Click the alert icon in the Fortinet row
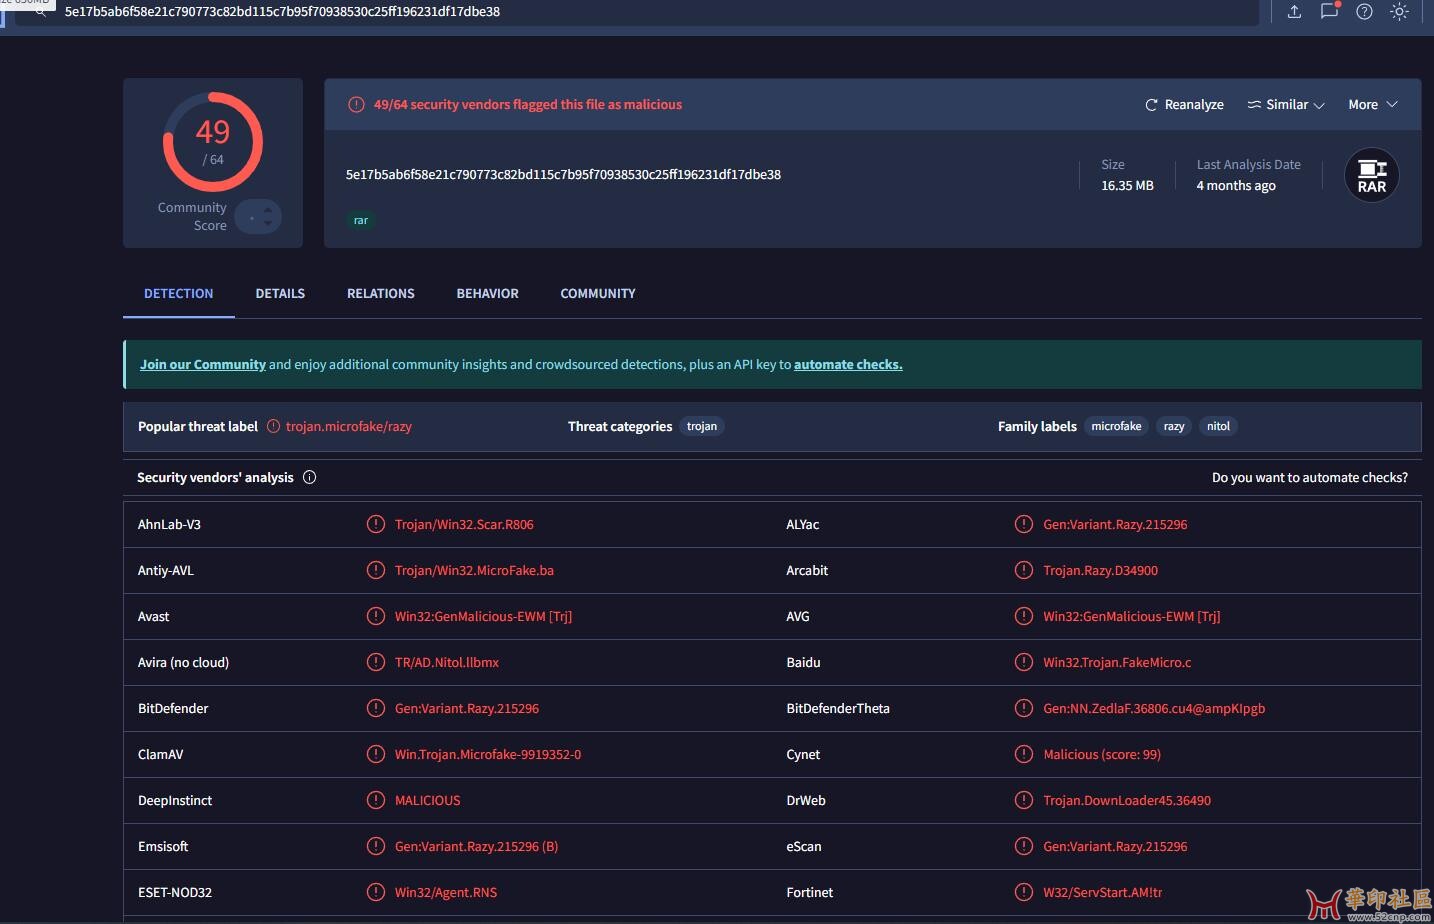1434x924 pixels. (1024, 892)
